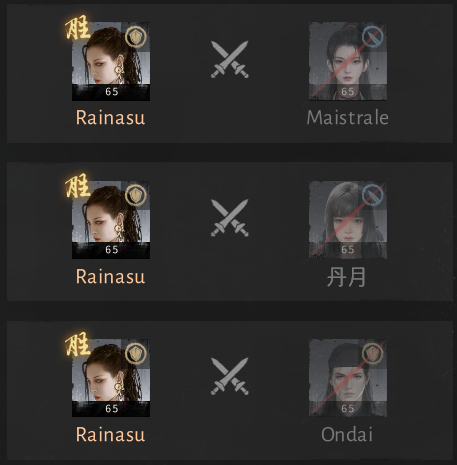Click the shield badge on Rainasu's portrait in the Maistrale match
The image size is (457, 465).
(136, 37)
